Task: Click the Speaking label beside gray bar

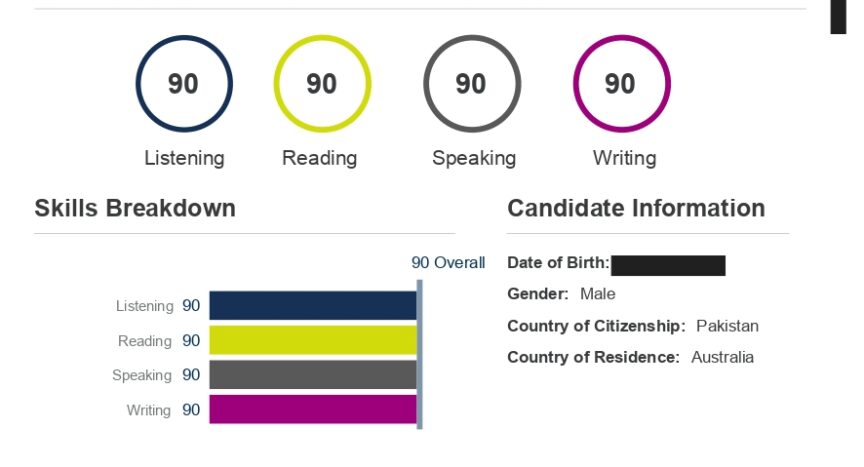Action: tap(142, 375)
